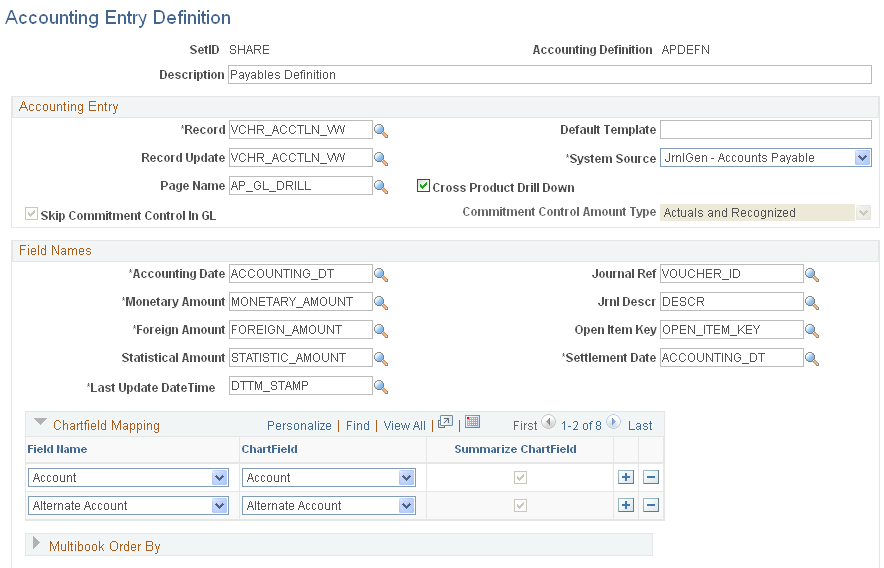Open lookup for the Record field

pos(381,131)
